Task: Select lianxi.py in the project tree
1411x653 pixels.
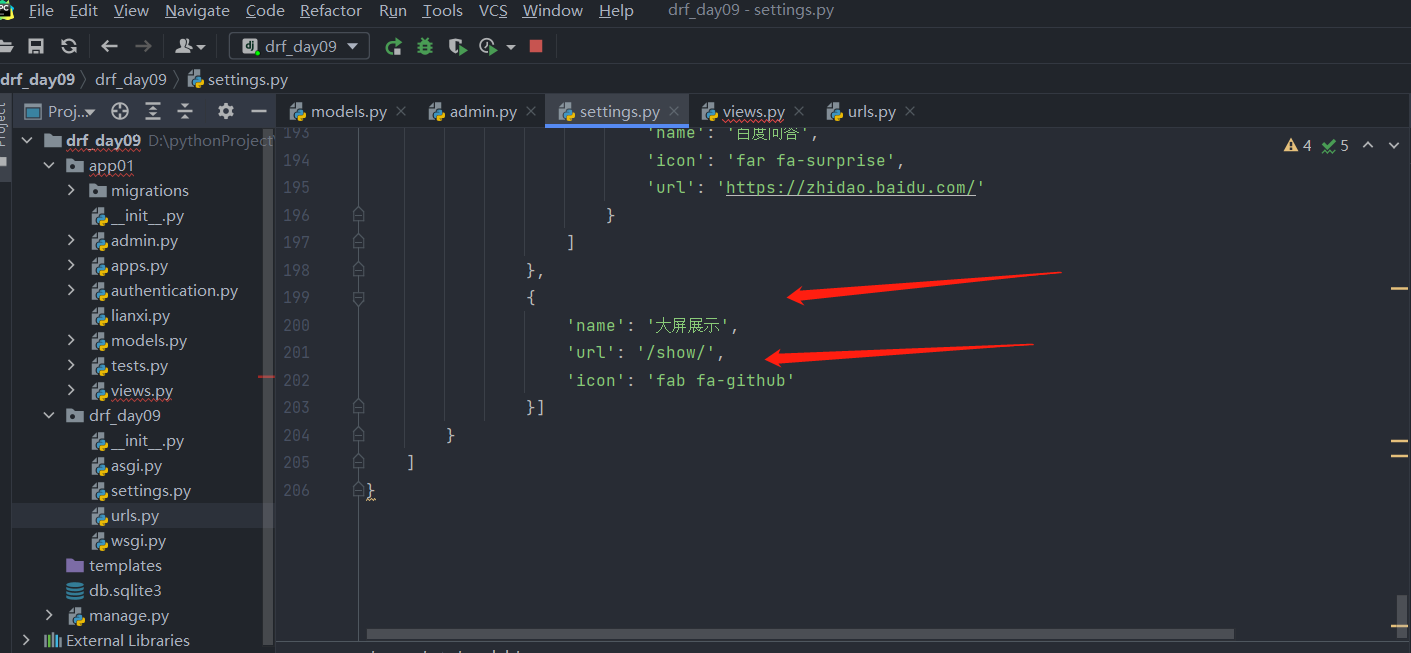Action: click(140, 316)
